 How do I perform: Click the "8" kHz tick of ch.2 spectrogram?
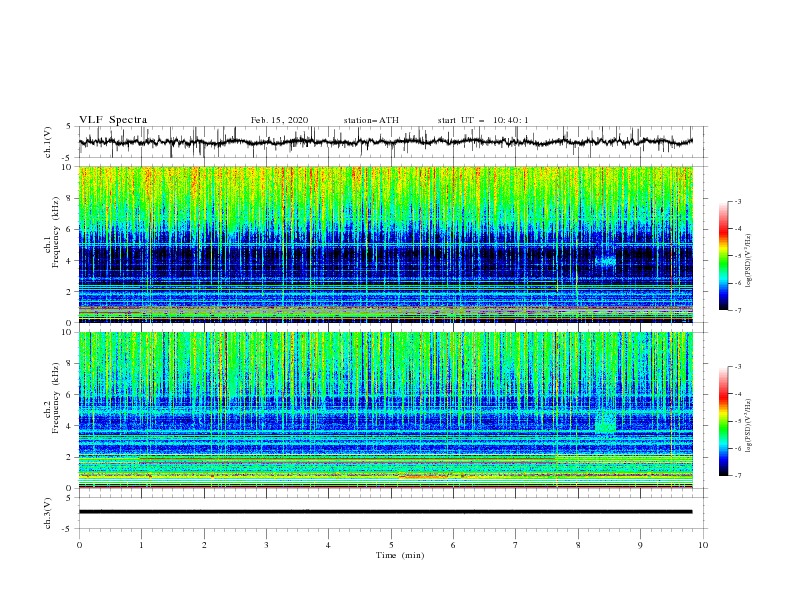coord(70,364)
